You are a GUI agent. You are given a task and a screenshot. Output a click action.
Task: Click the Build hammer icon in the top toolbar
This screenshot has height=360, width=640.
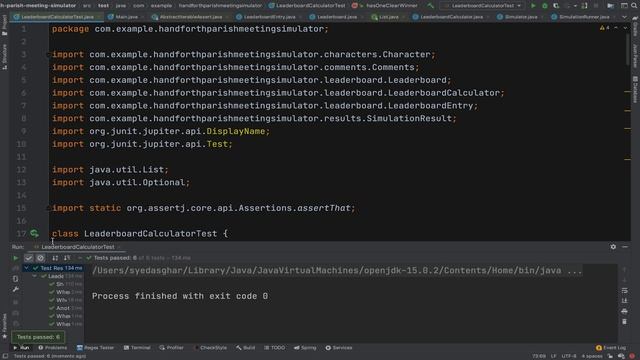click(x=430, y=6)
